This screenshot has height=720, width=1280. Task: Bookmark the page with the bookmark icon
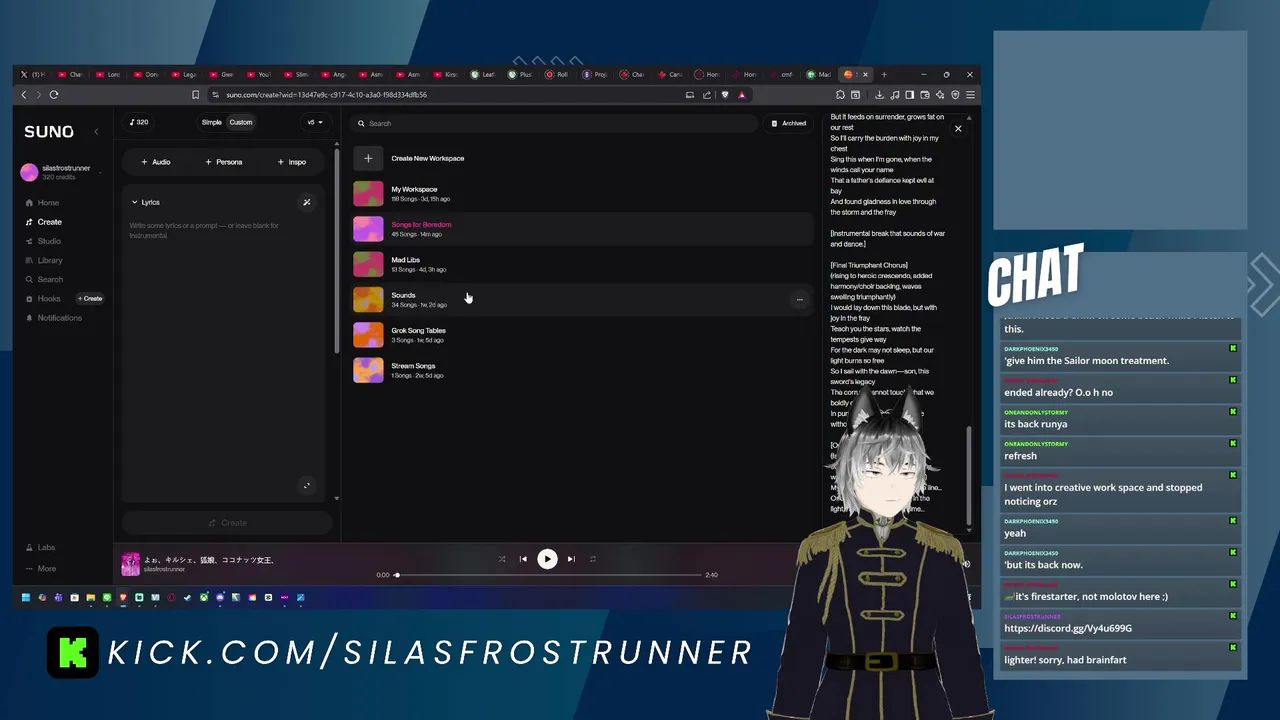195,95
